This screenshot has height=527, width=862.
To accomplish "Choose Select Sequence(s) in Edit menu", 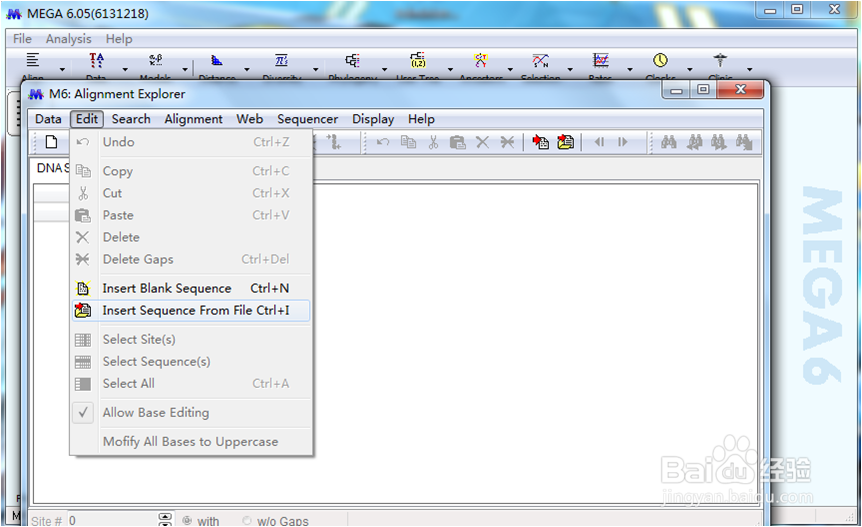I will tap(191, 362).
